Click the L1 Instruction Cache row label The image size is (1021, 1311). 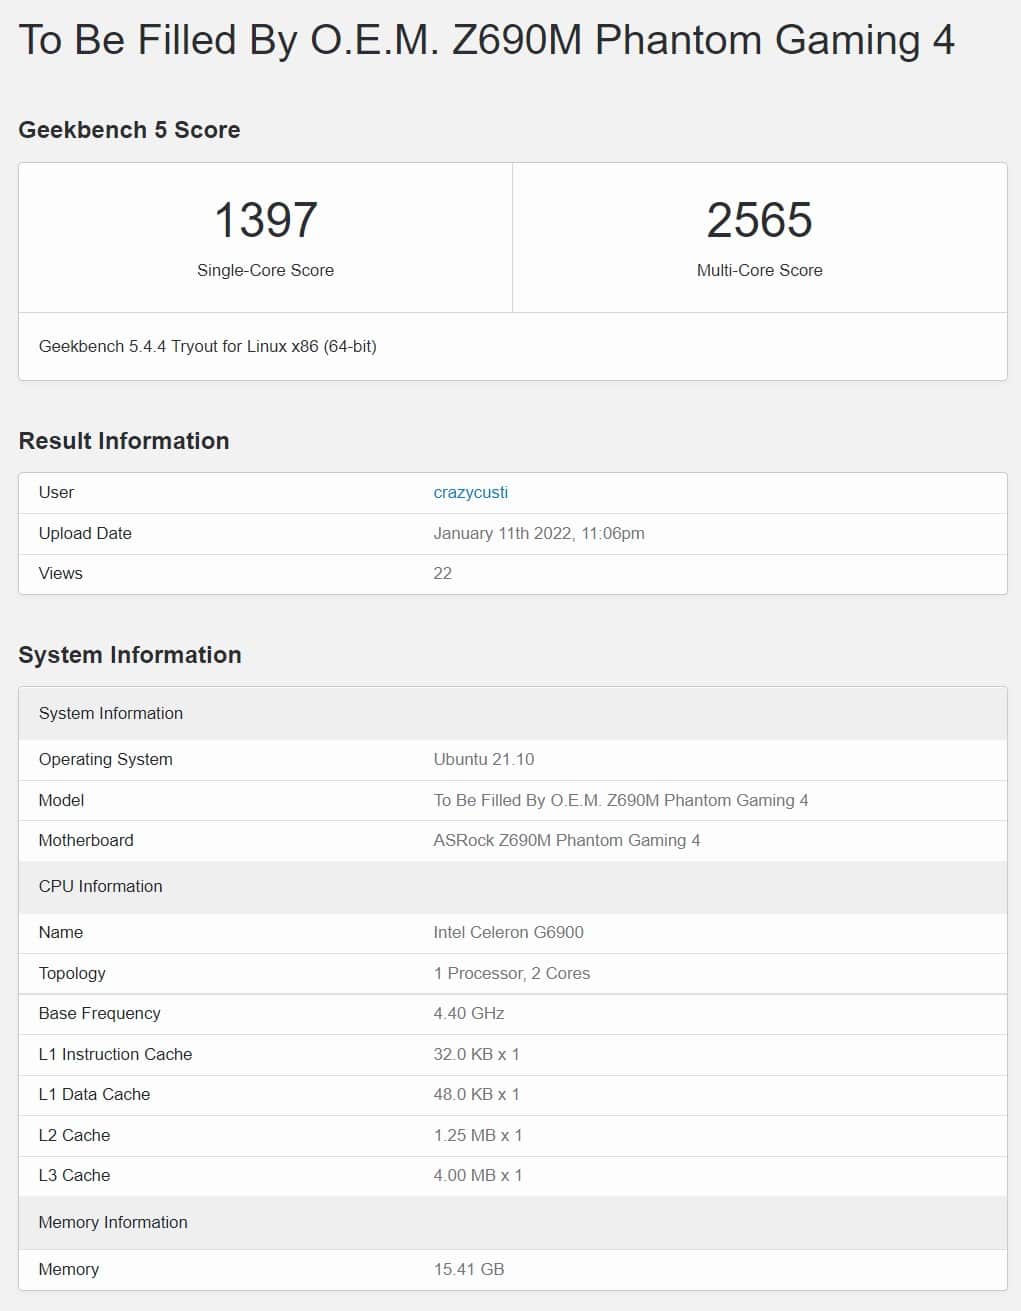coord(115,1054)
